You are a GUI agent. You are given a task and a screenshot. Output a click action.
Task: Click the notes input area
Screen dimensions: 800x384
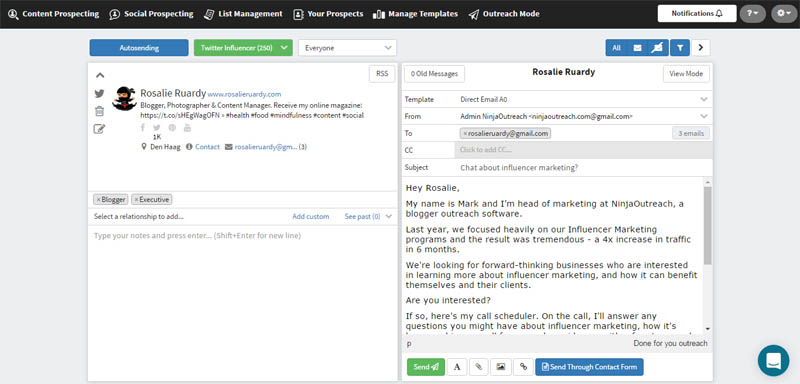243,302
